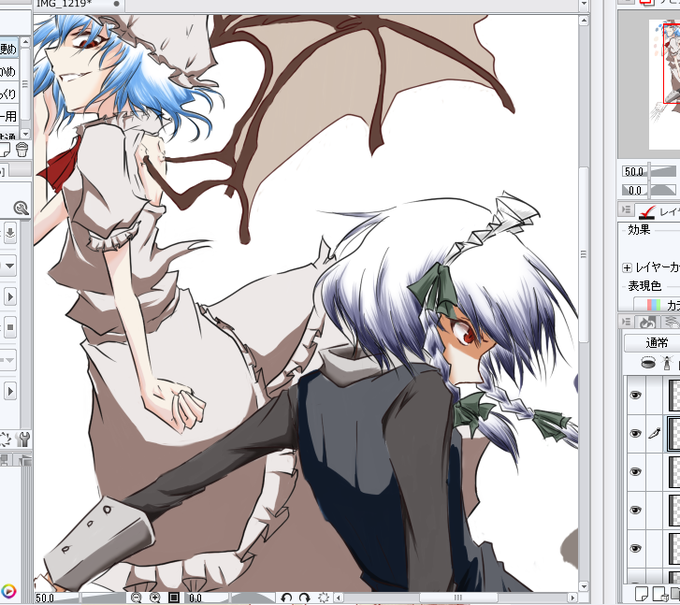Image resolution: width=680 pixels, height=605 pixels.
Task: Click the canvas vertical scrollbar up arrow
Action: (x=584, y=20)
